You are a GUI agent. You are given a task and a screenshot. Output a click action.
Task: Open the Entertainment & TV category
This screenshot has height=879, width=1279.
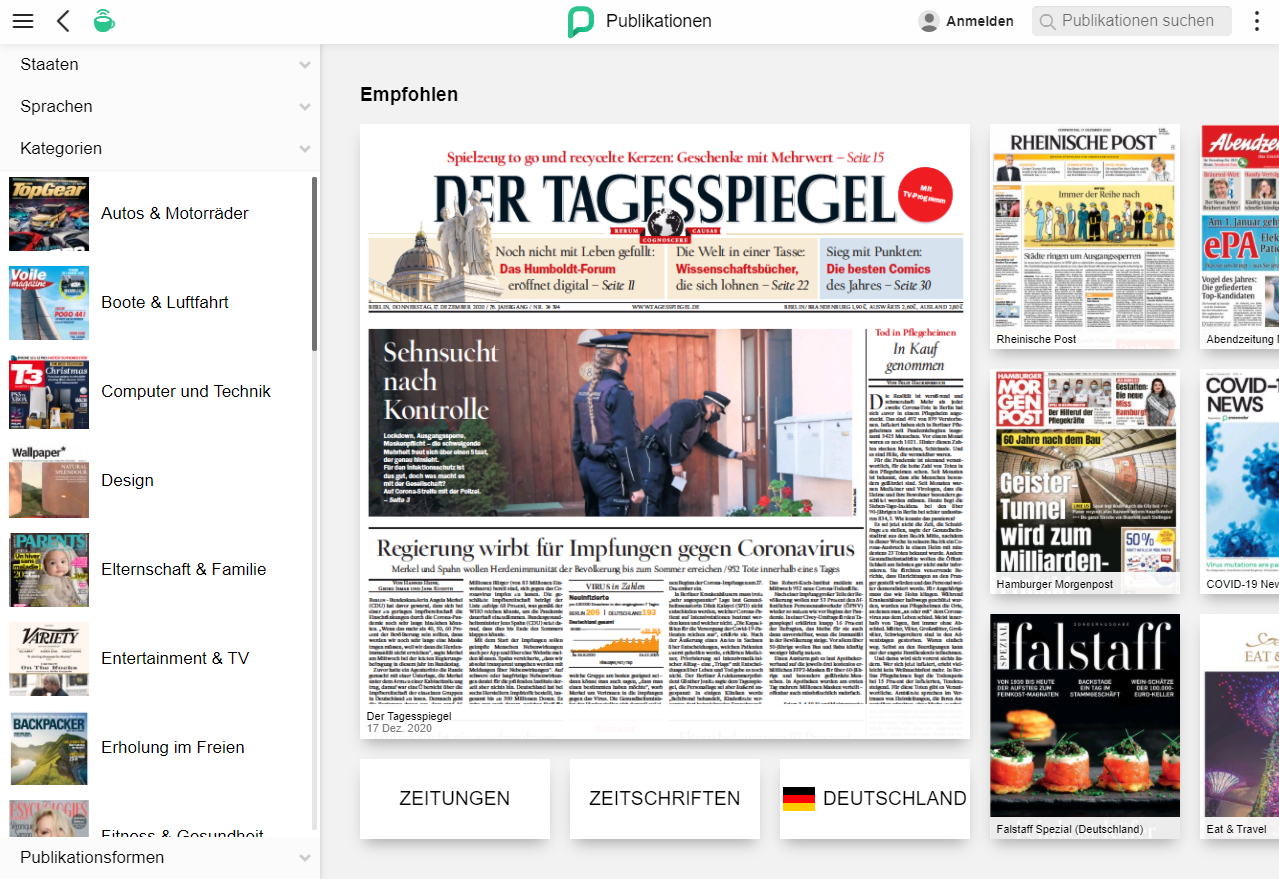pyautogui.click(x=174, y=658)
